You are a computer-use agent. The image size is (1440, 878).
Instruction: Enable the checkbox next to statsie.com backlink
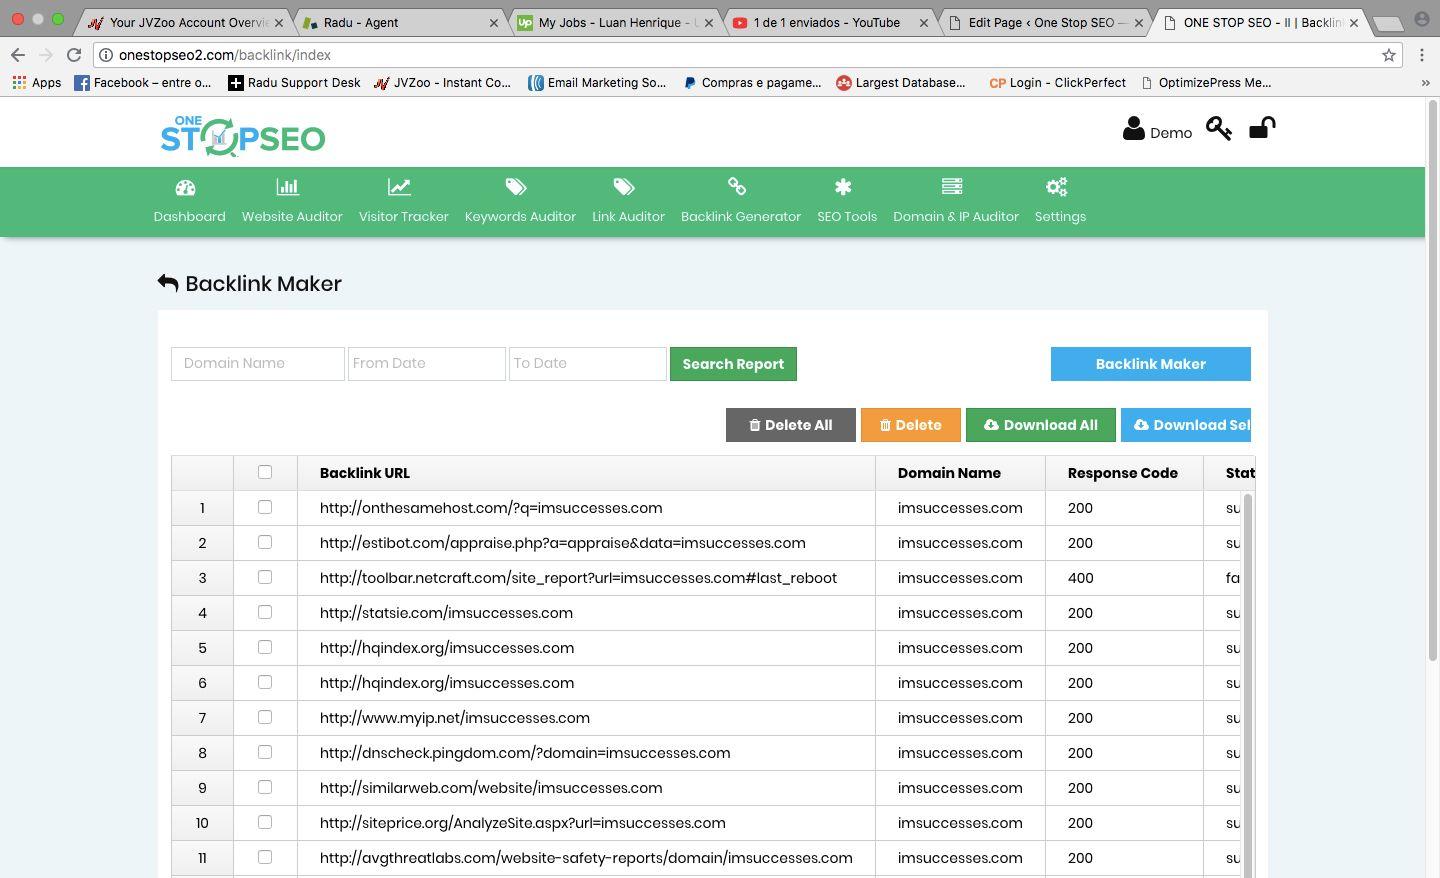[265, 612]
